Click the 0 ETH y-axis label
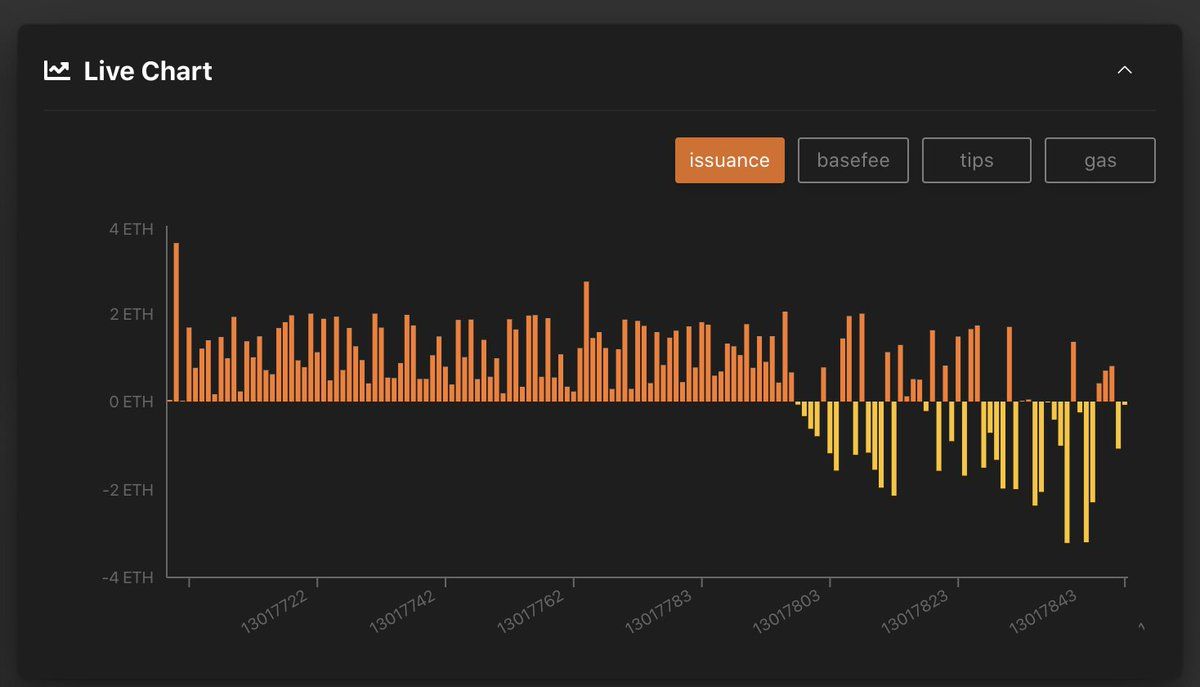The image size is (1200, 687). click(x=131, y=402)
